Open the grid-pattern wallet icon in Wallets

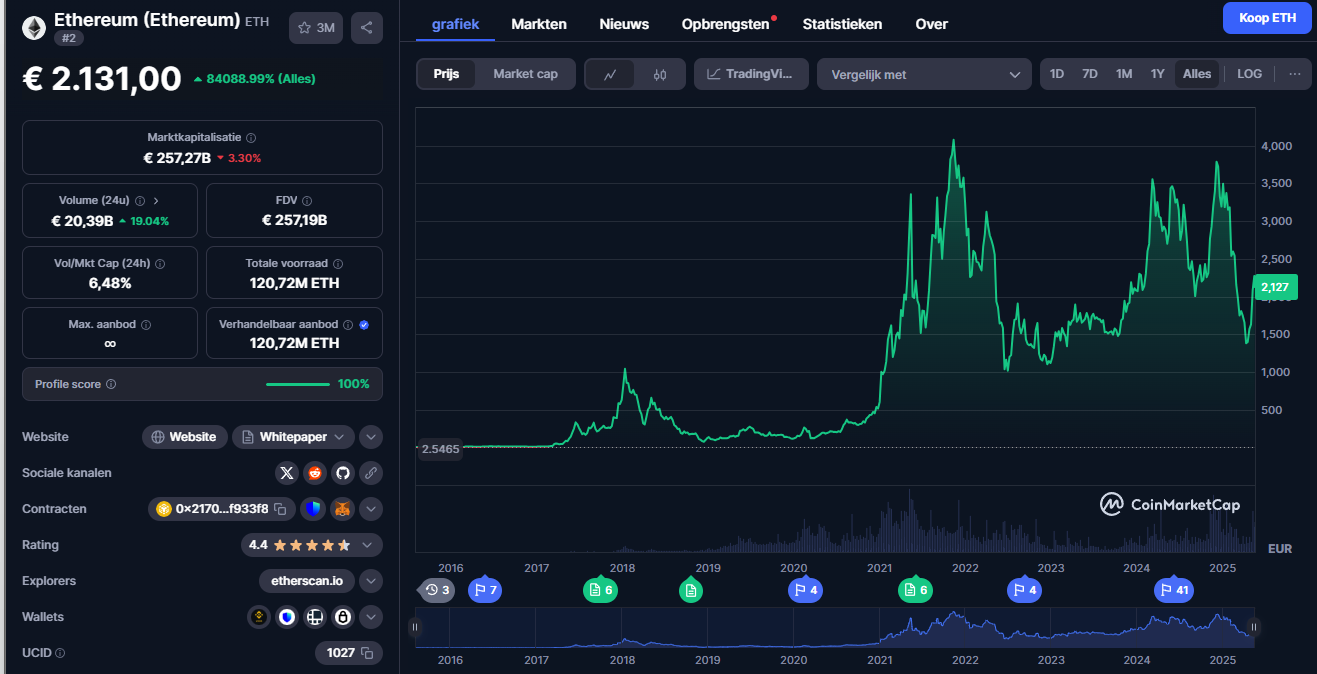[315, 617]
